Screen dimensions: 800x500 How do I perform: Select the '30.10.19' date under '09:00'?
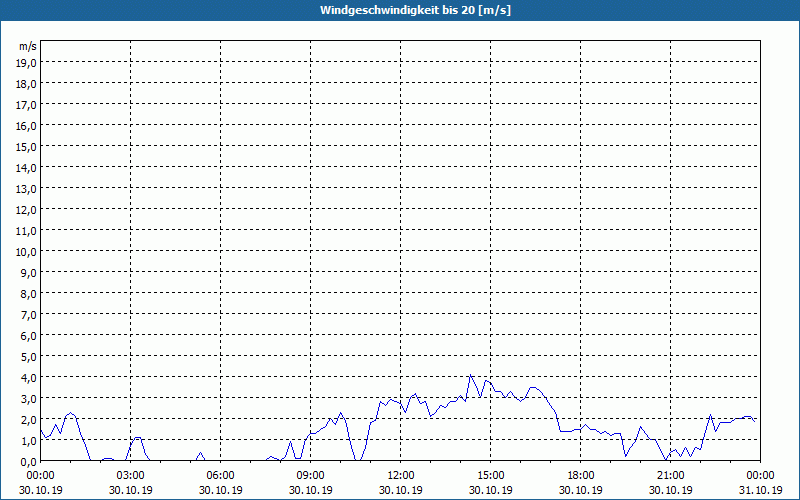coord(311,490)
